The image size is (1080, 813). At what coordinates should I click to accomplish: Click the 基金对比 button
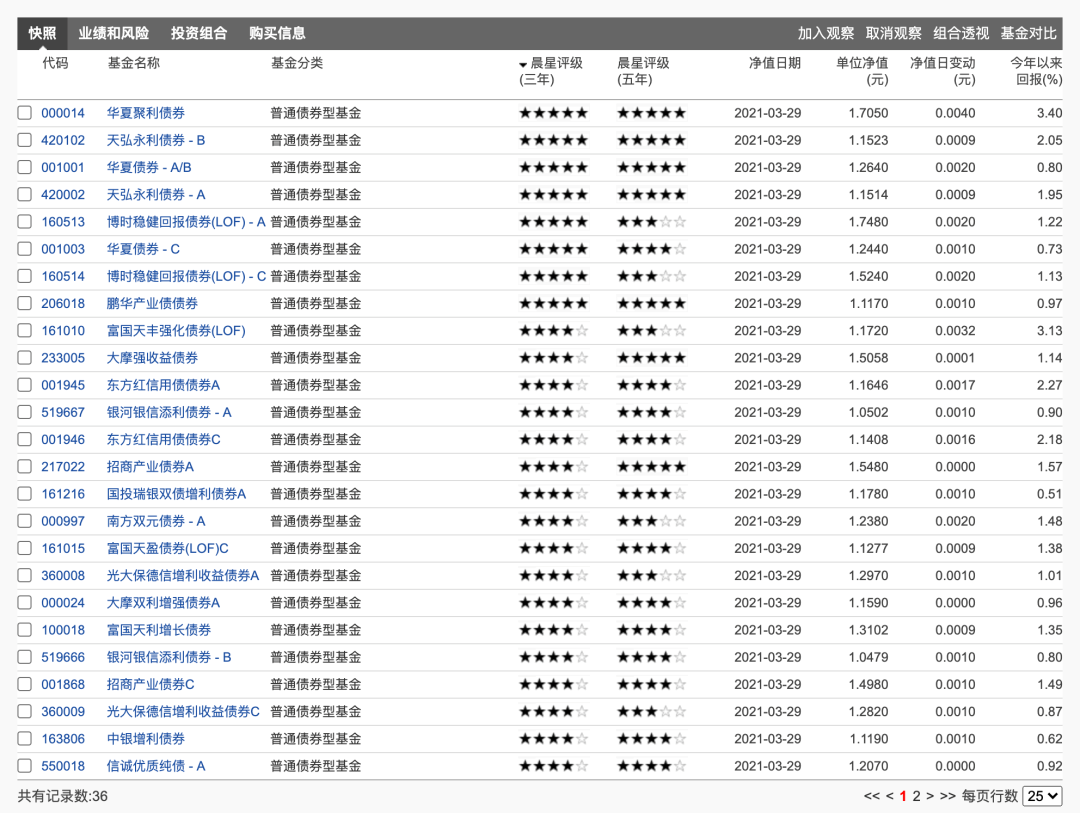[x=1028, y=33]
